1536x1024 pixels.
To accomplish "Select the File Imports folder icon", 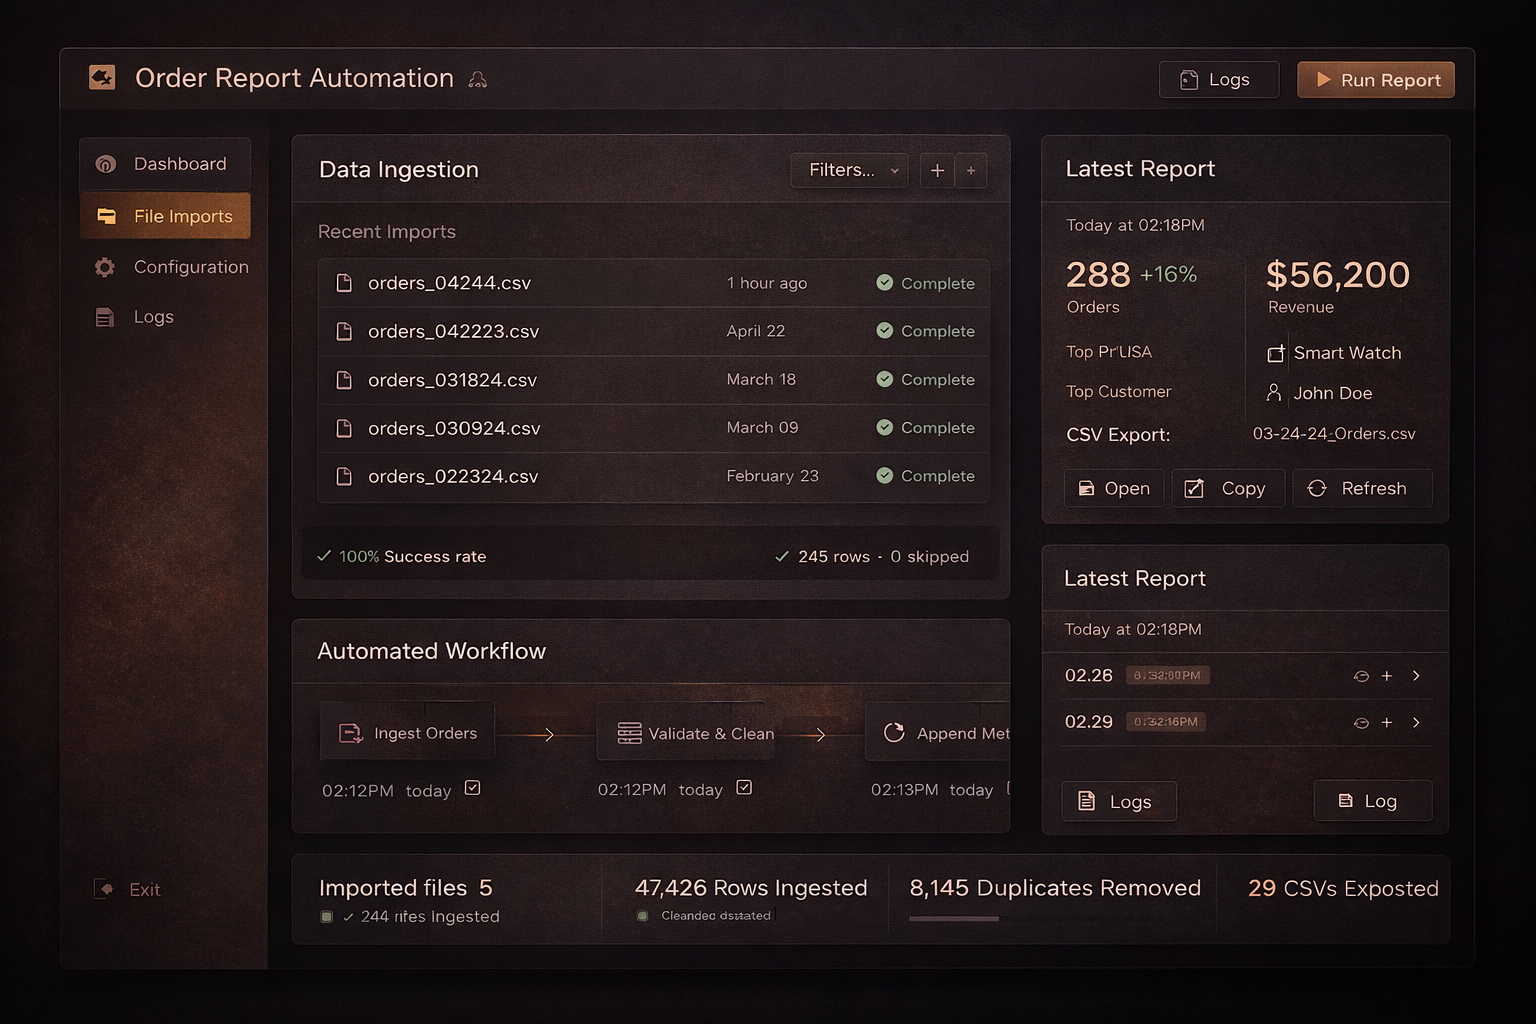I will [106, 215].
